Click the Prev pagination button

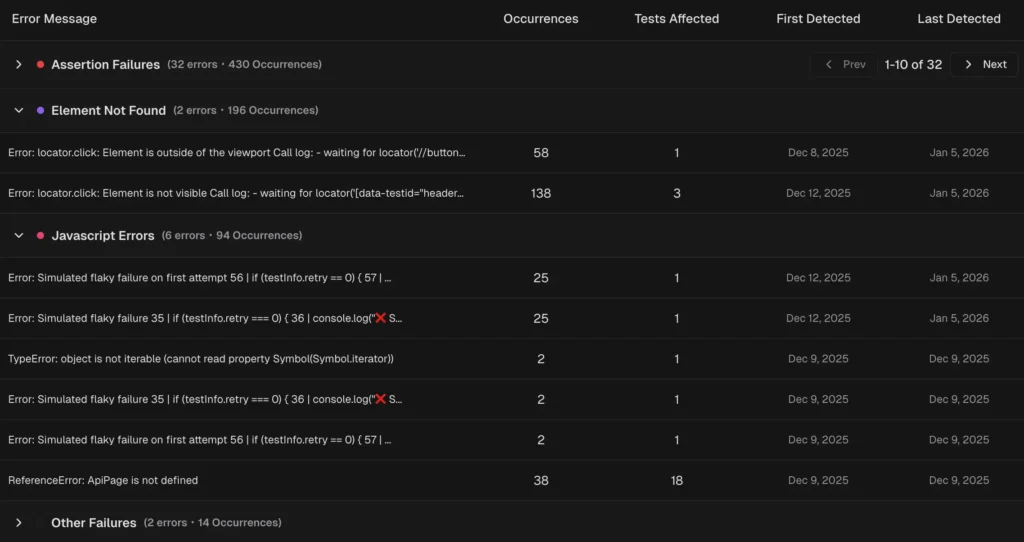844,64
